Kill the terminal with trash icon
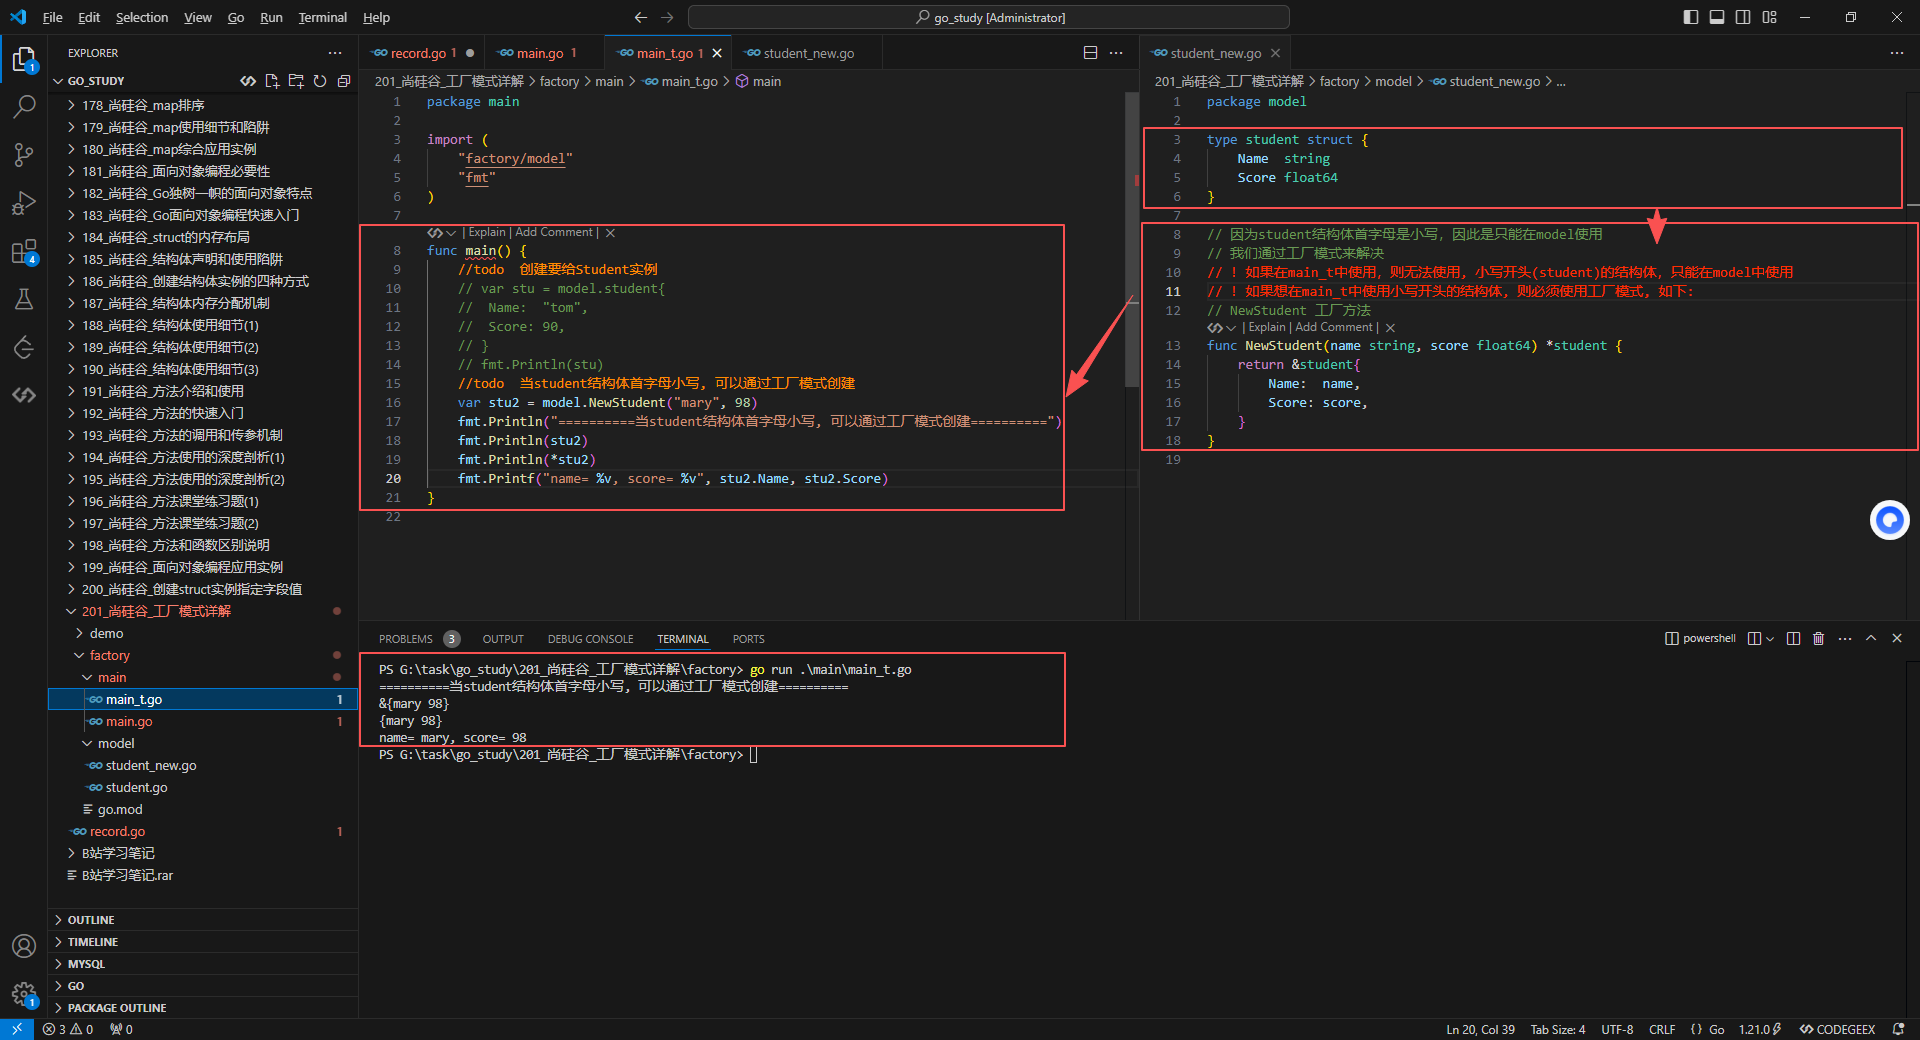Image resolution: width=1920 pixels, height=1040 pixels. [1819, 638]
